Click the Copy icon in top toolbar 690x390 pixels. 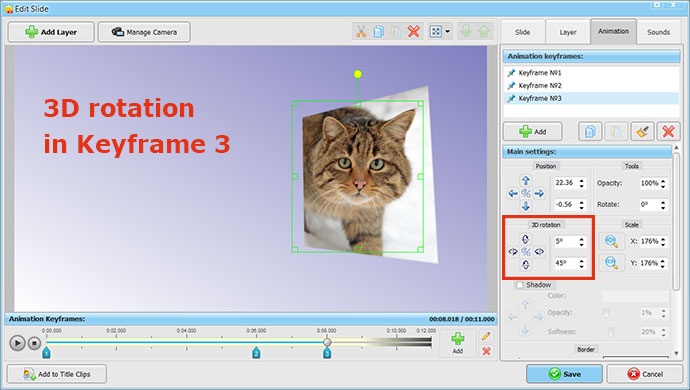[x=378, y=32]
